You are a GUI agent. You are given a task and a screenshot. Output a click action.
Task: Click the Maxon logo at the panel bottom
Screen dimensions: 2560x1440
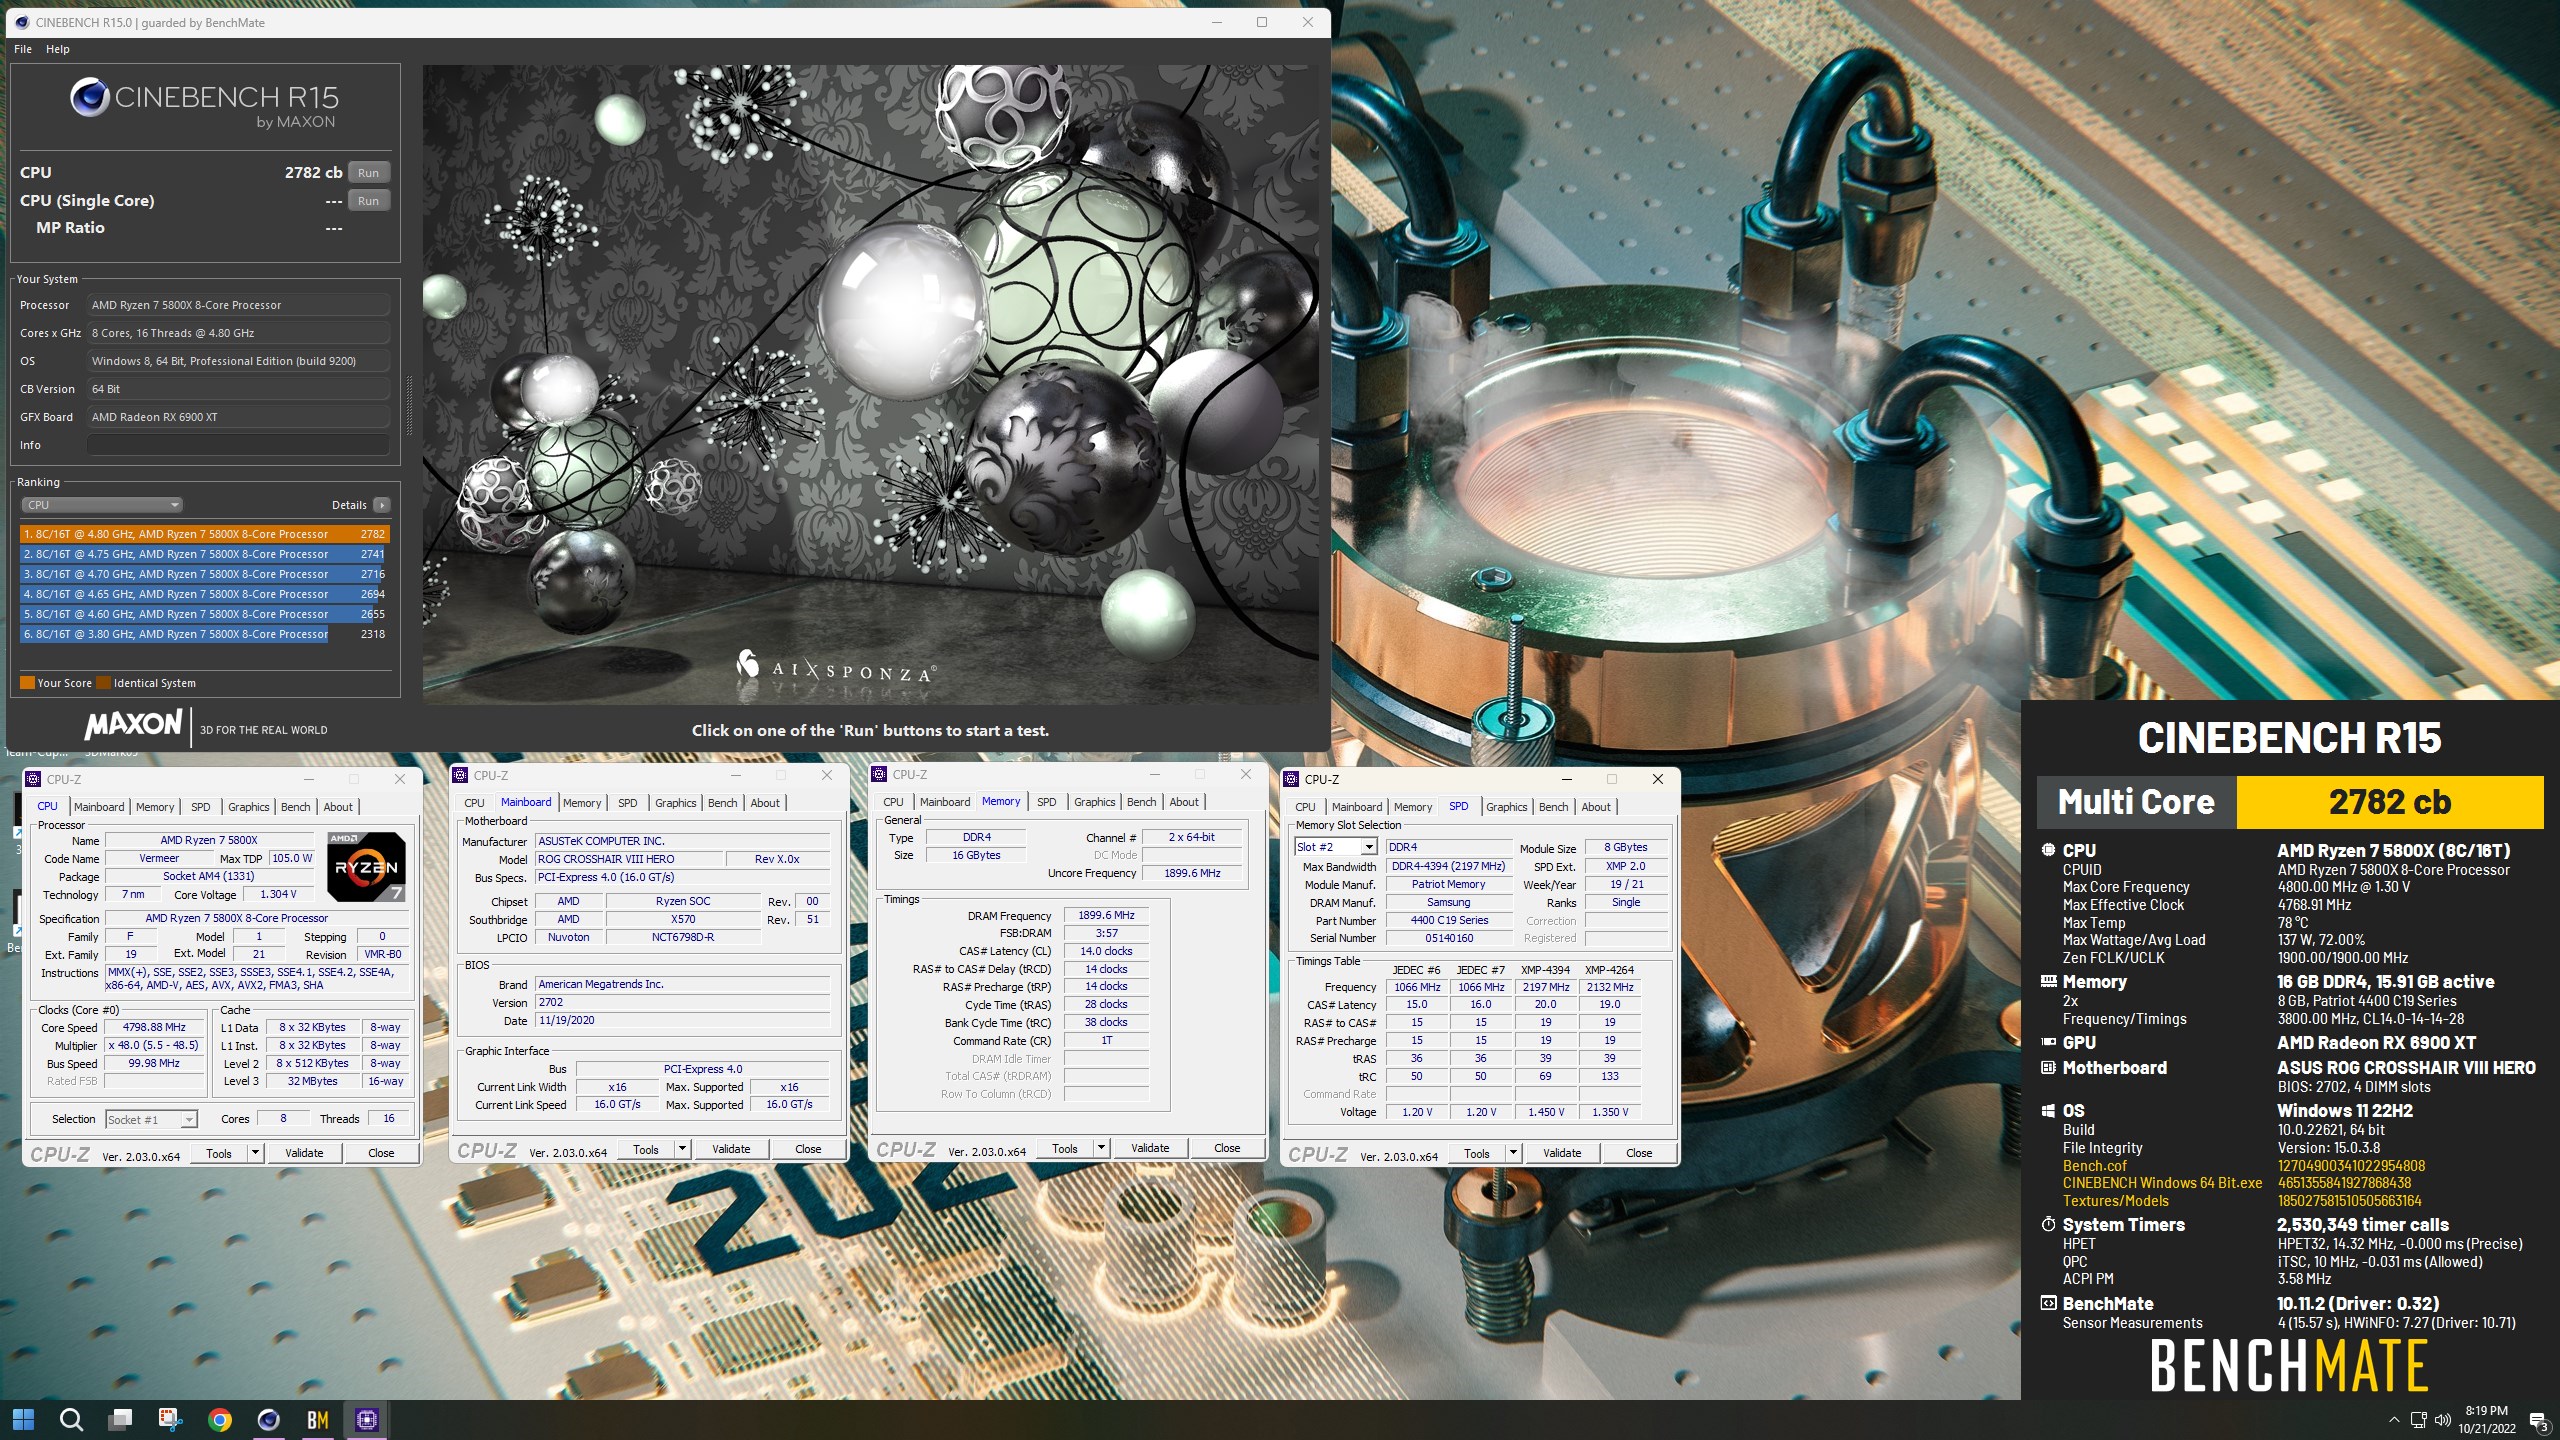(x=134, y=724)
